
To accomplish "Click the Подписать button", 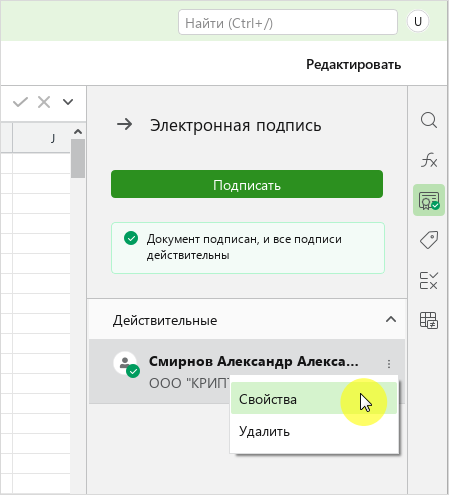I will 247,184.
